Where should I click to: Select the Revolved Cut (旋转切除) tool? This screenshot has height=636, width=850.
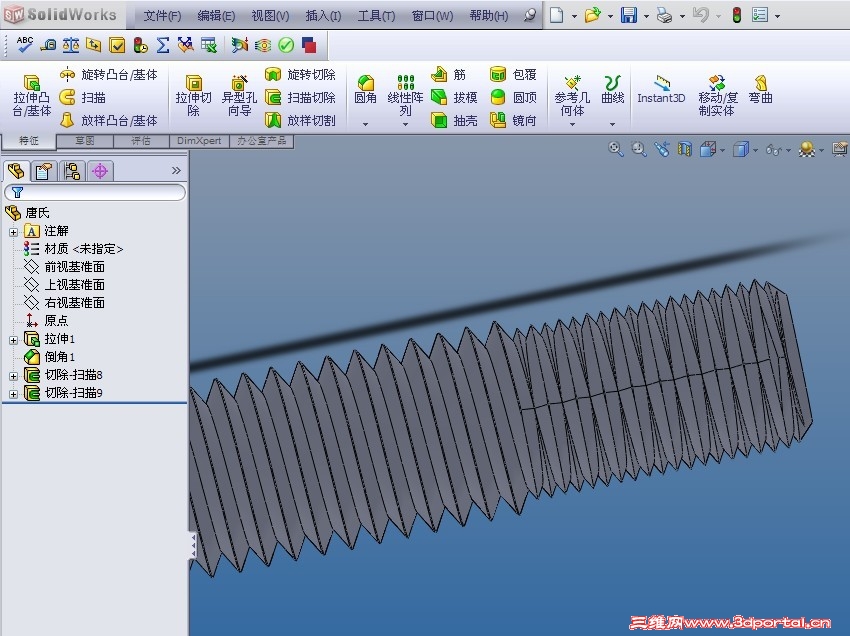(x=301, y=74)
